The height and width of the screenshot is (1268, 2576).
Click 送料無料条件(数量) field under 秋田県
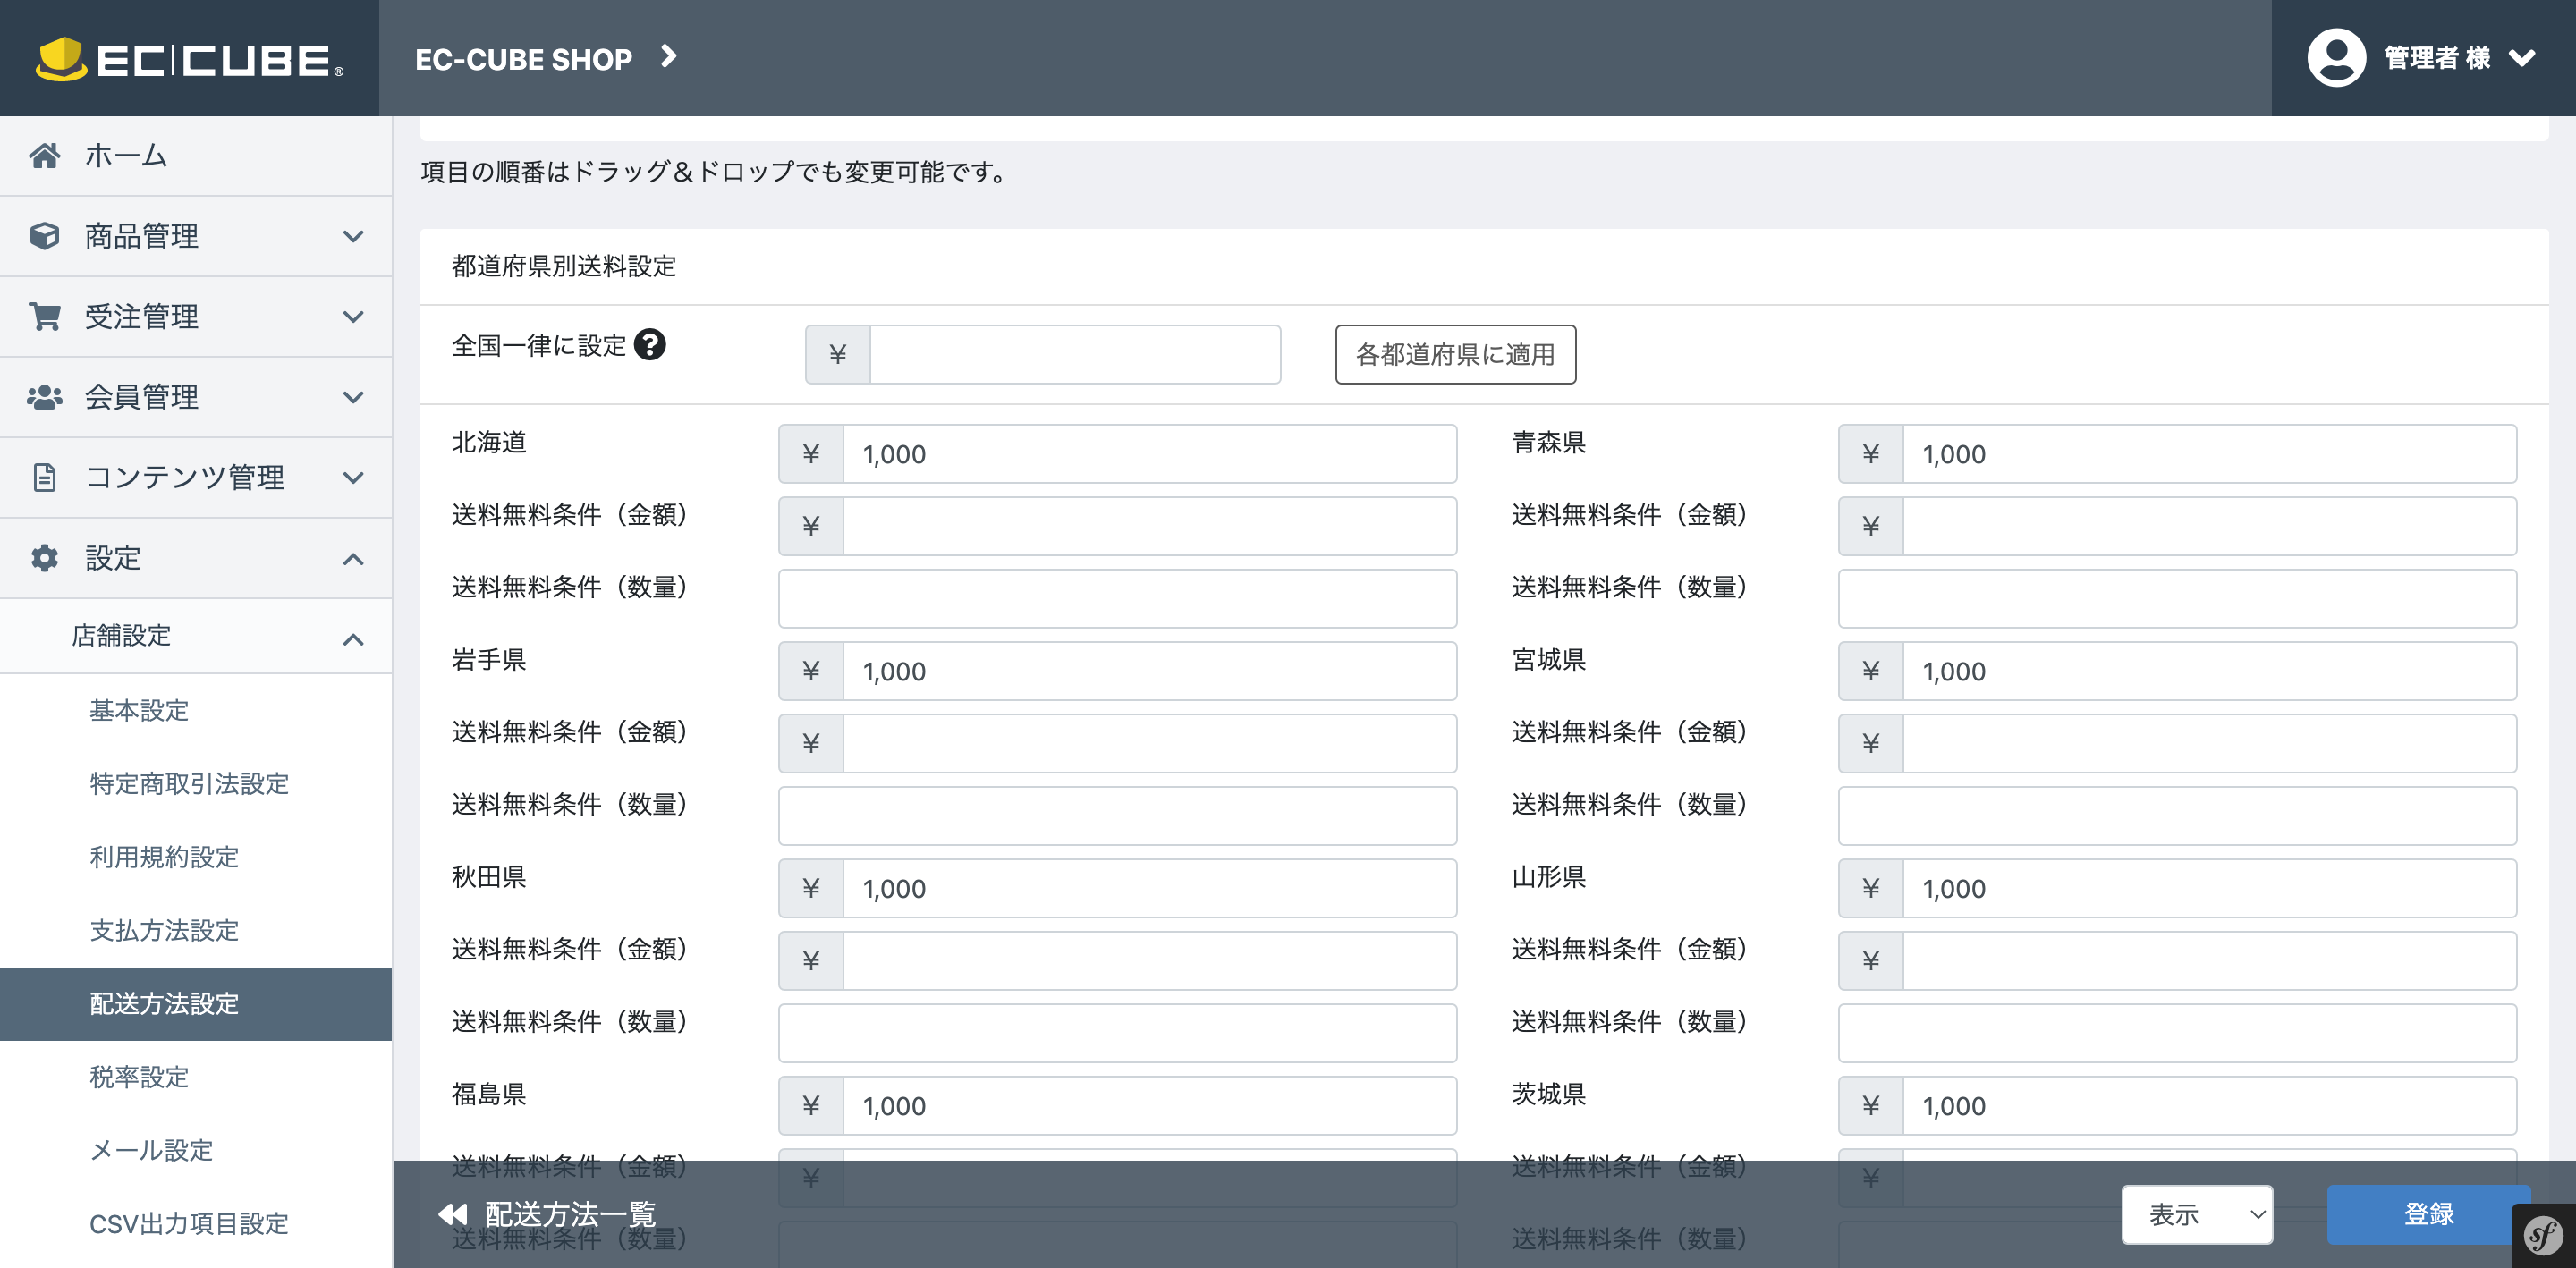[x=1118, y=1032]
